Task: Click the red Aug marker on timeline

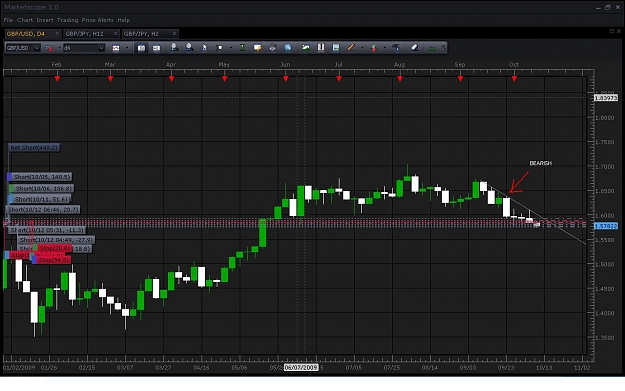Action: 400,79
